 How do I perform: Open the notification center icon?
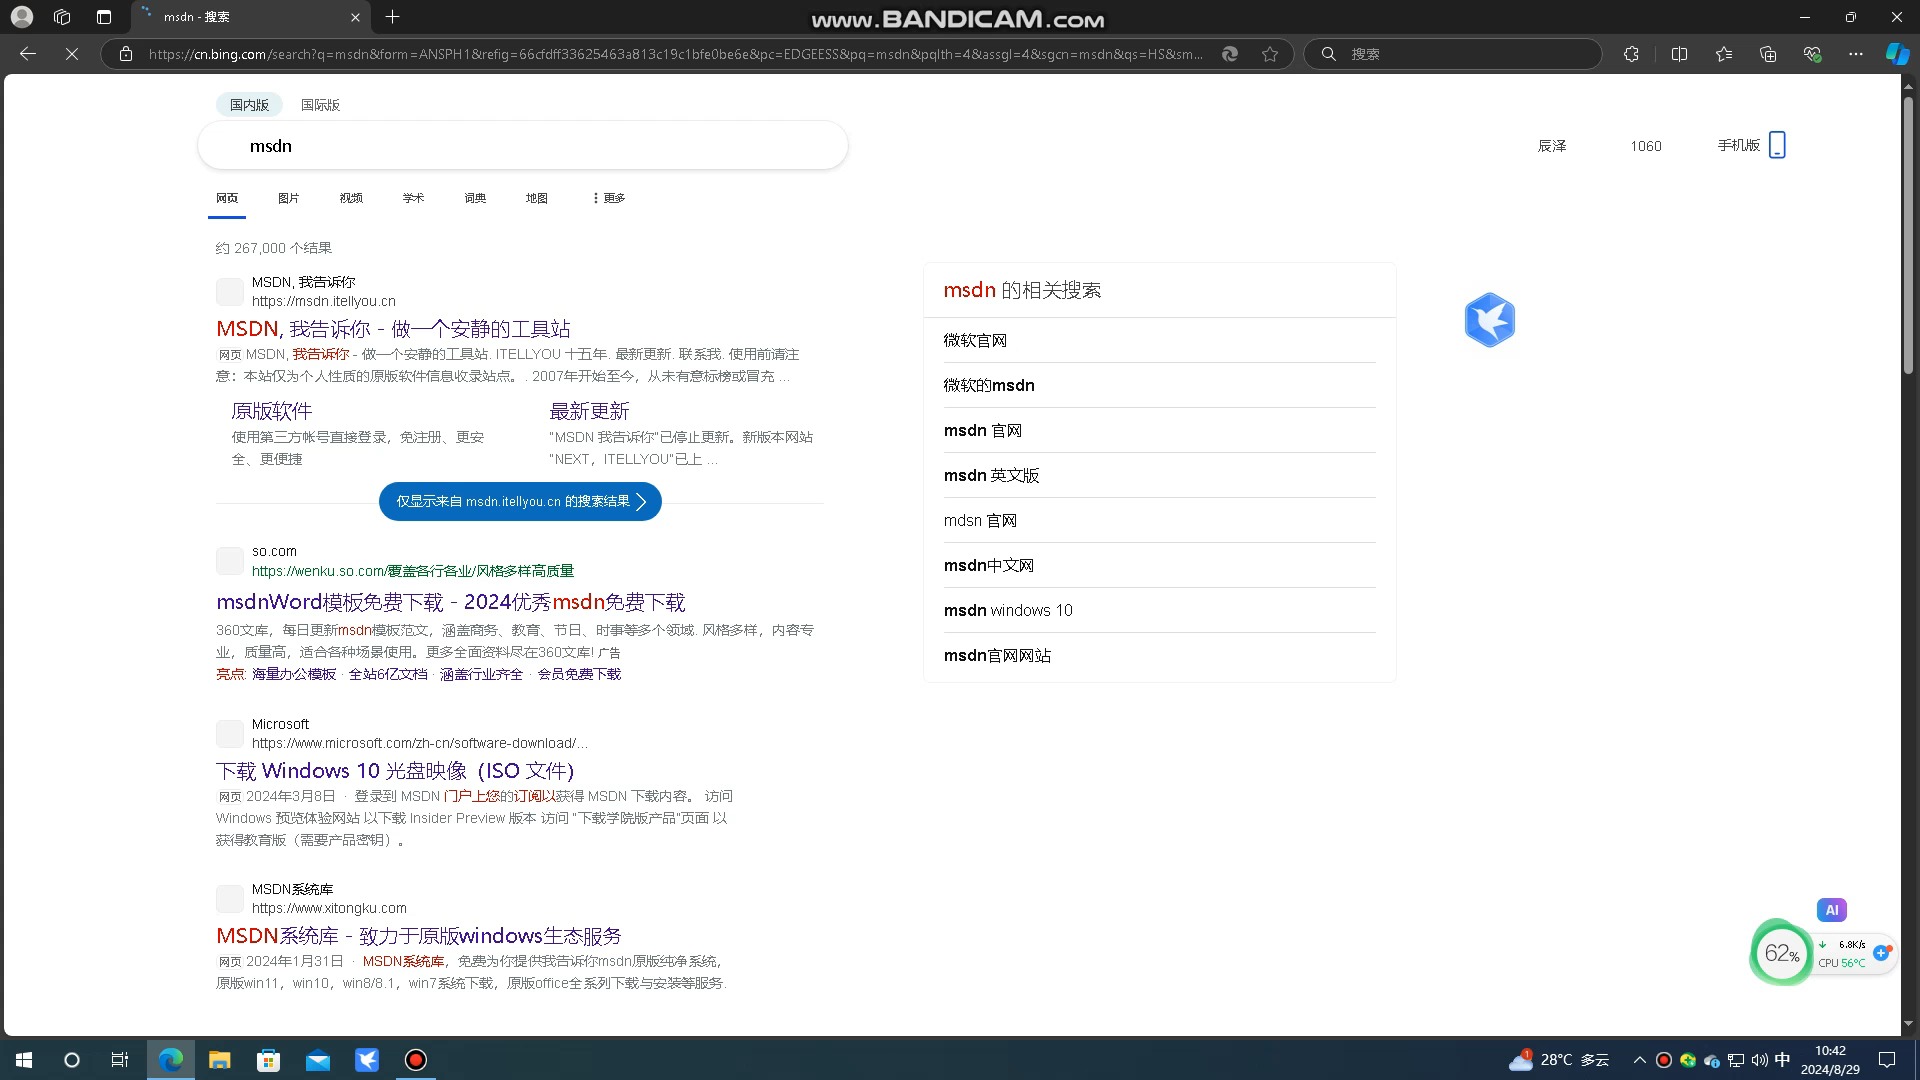(x=1887, y=1060)
